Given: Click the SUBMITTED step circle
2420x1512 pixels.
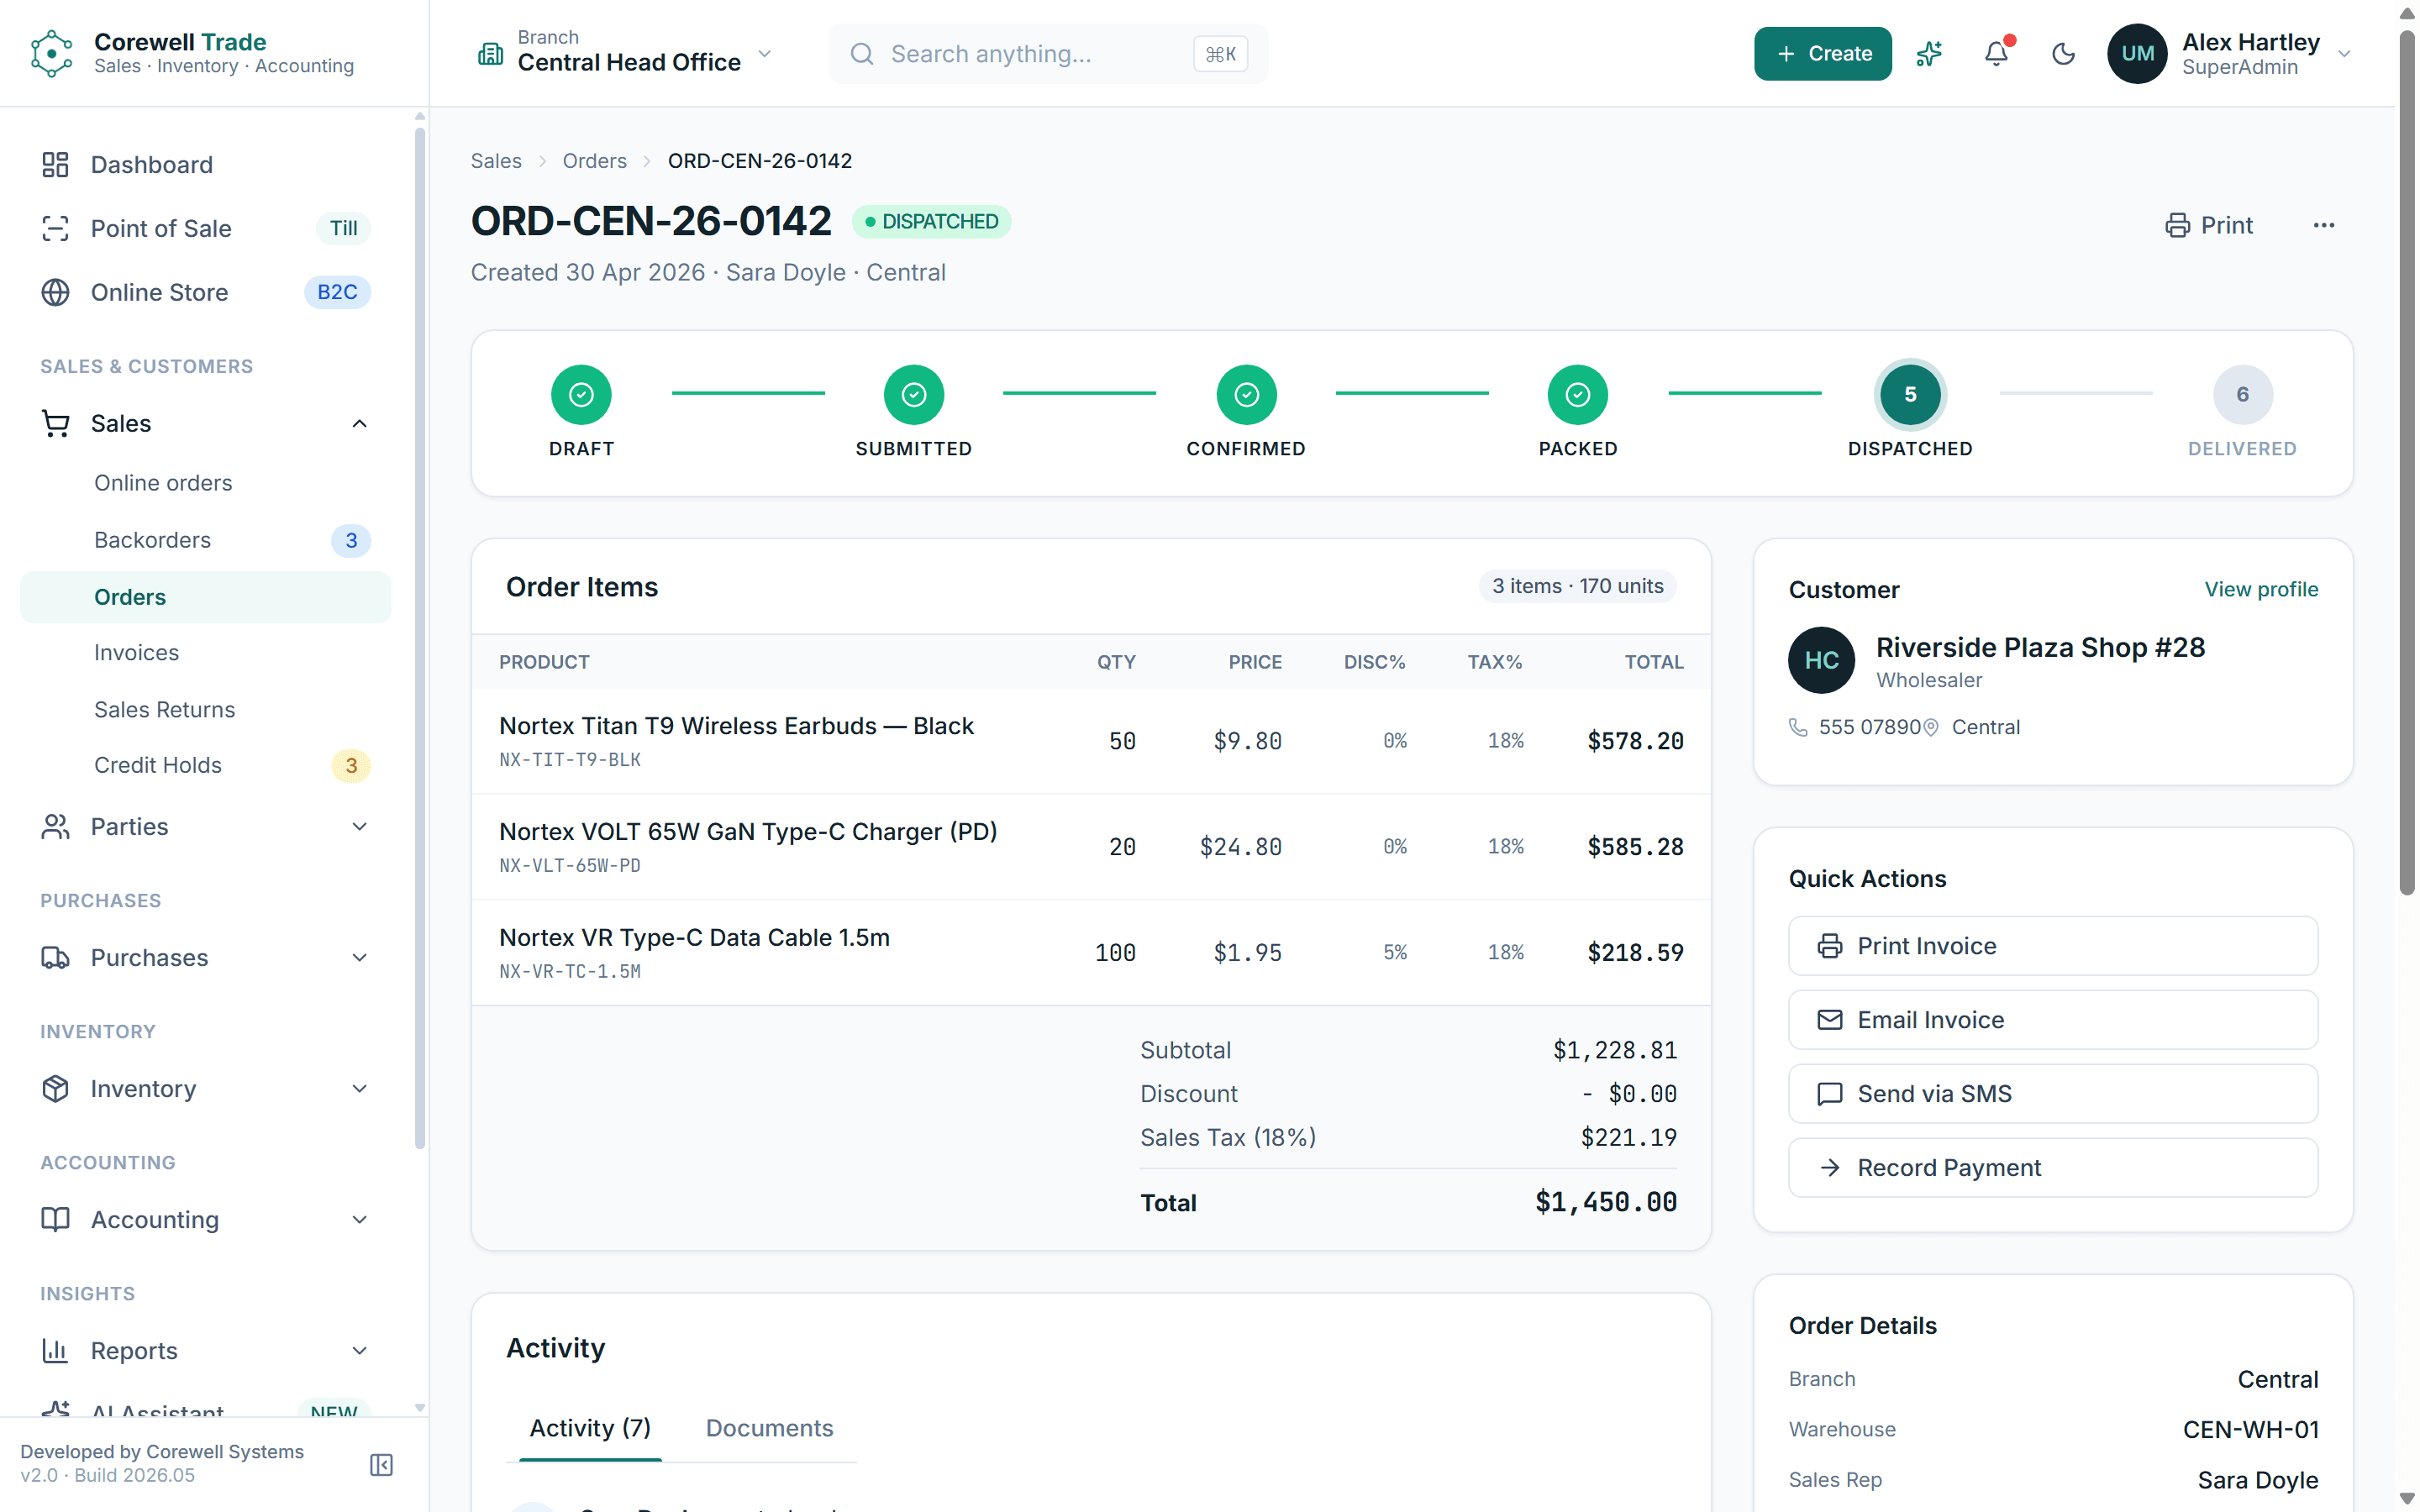Looking at the screenshot, I should click(x=914, y=395).
